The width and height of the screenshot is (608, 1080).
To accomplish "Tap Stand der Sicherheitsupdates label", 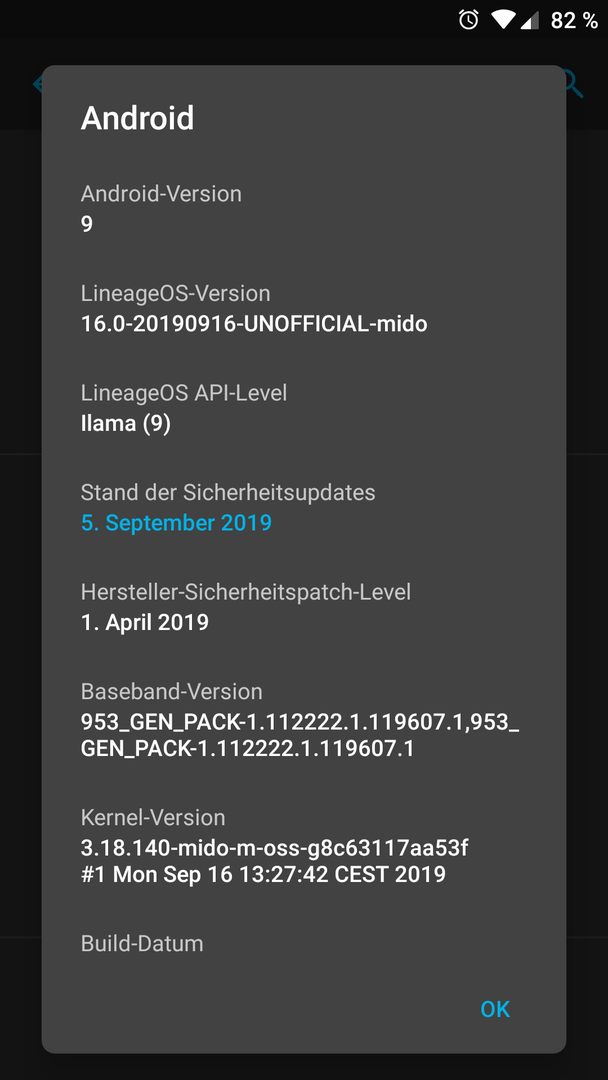I will tap(228, 492).
